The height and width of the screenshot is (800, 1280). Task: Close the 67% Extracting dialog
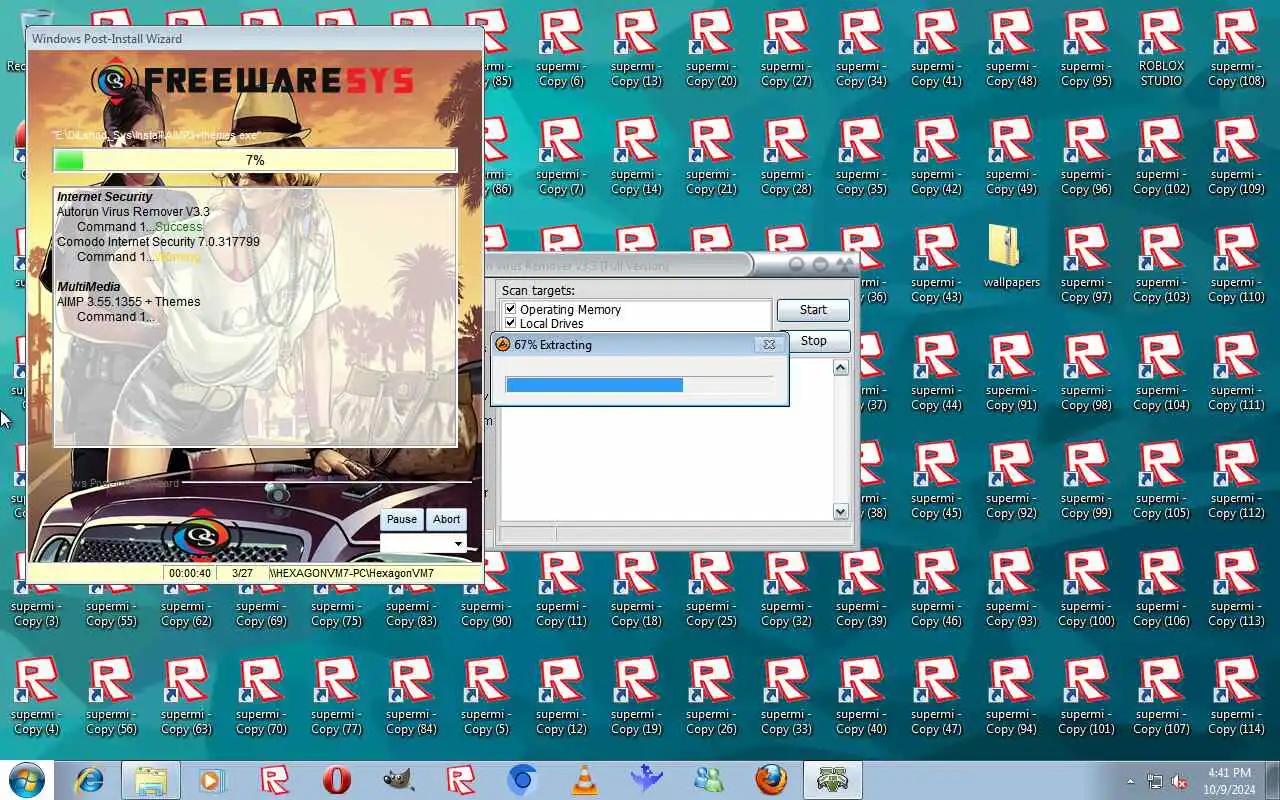point(769,344)
